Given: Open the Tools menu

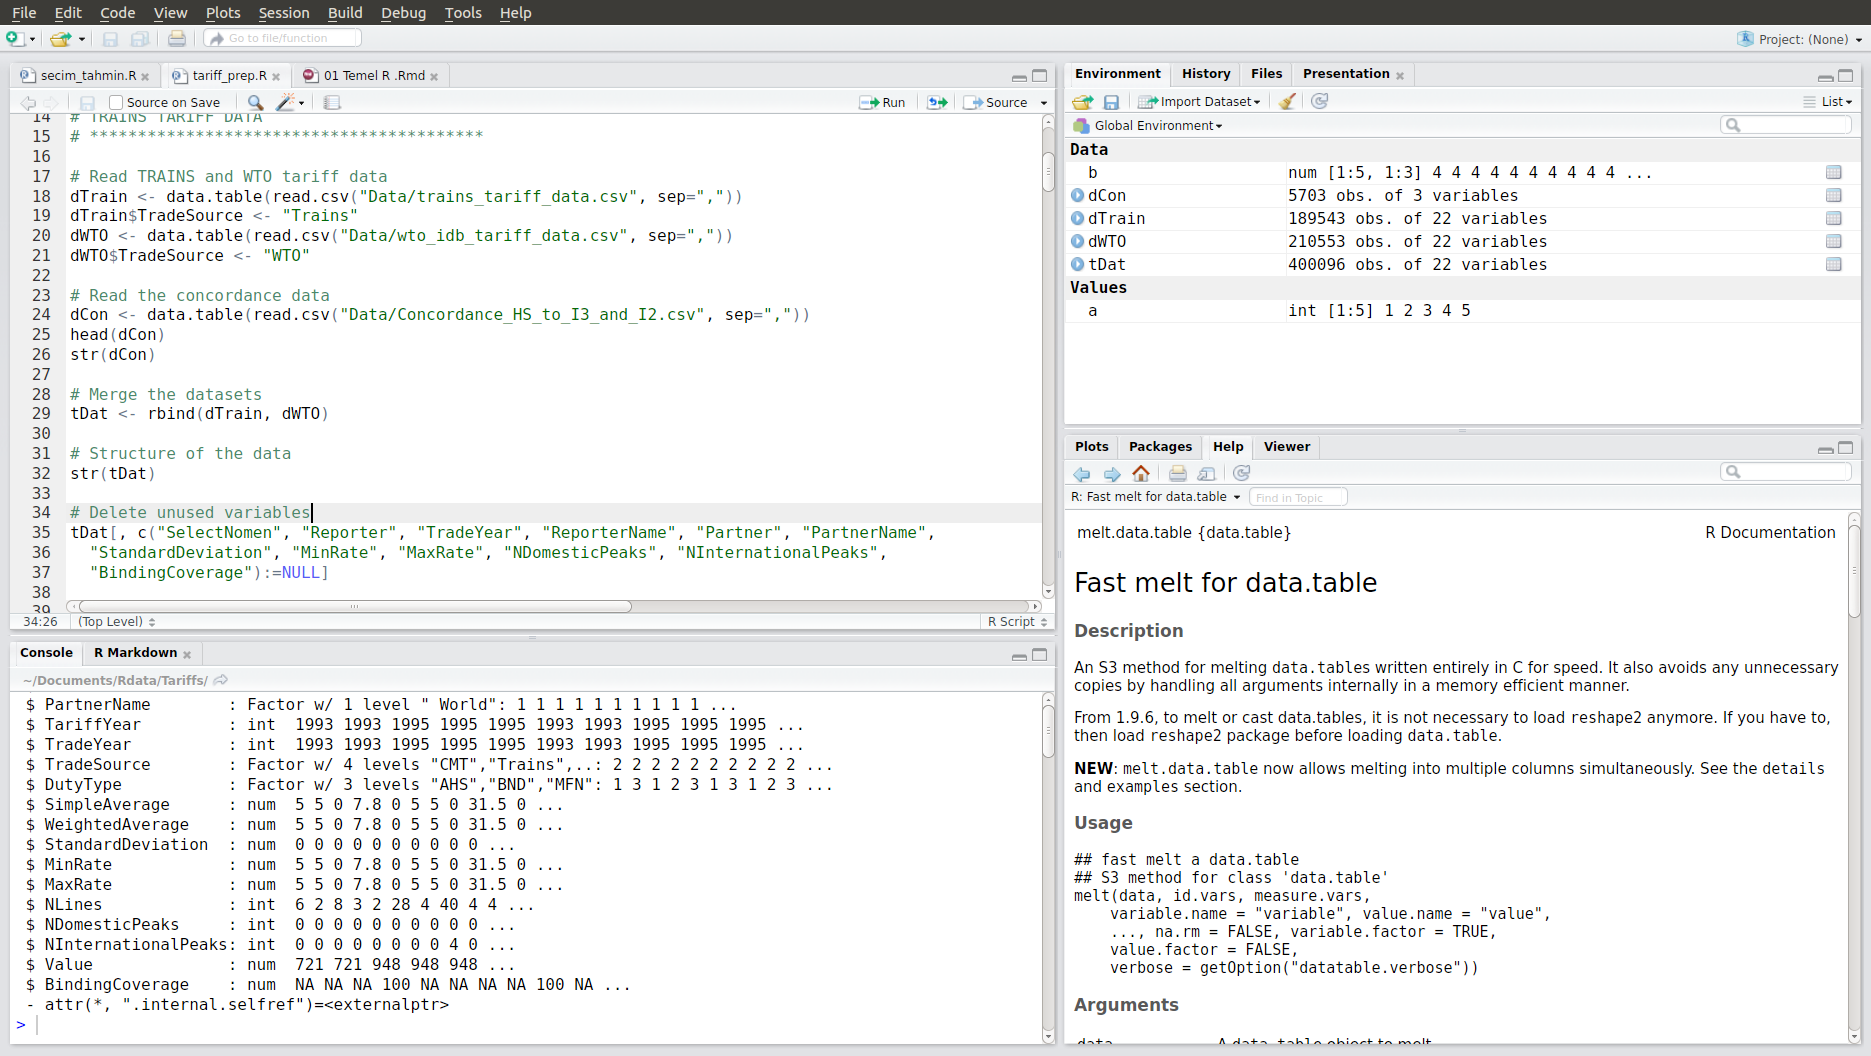Looking at the screenshot, I should pos(463,13).
